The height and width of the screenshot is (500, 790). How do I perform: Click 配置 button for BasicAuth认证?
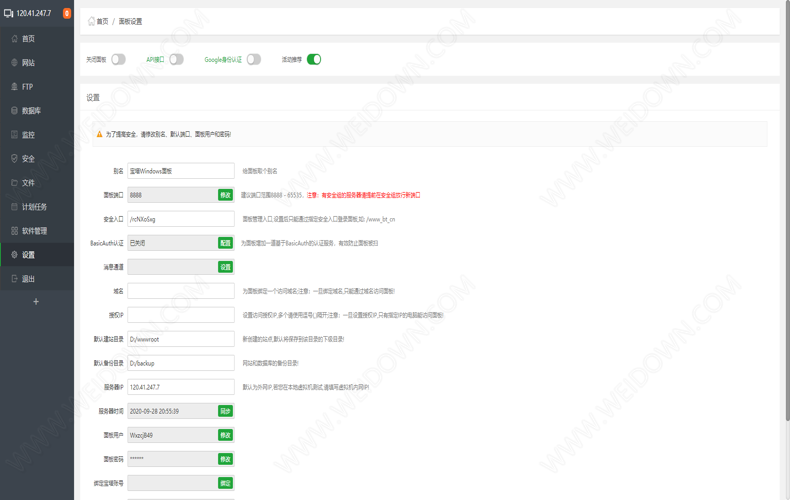point(225,243)
